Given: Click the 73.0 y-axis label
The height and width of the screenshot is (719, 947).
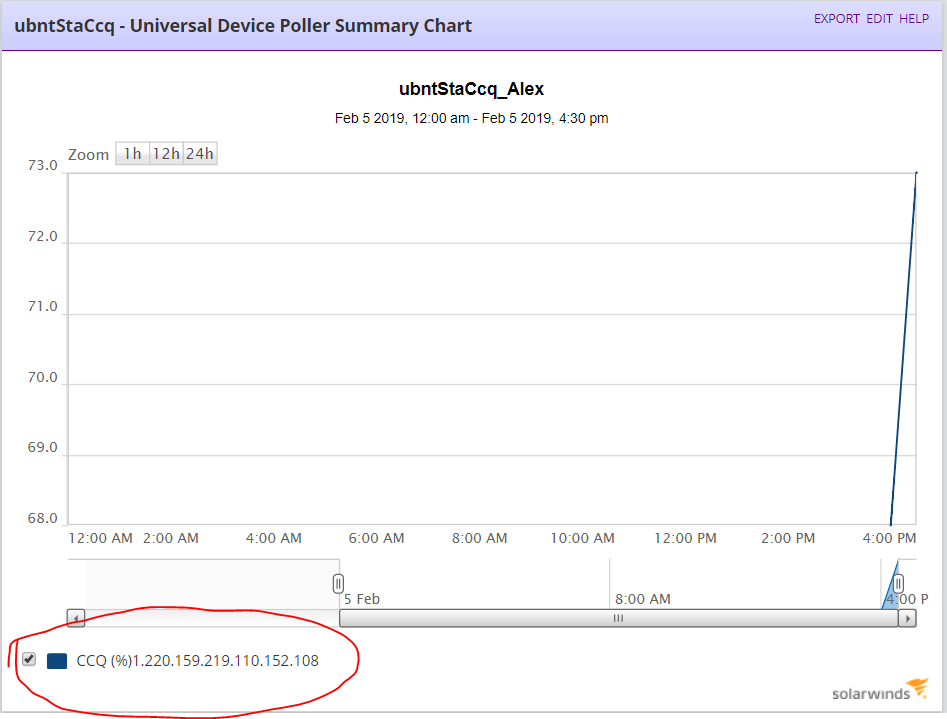Looking at the screenshot, I should click(x=43, y=166).
